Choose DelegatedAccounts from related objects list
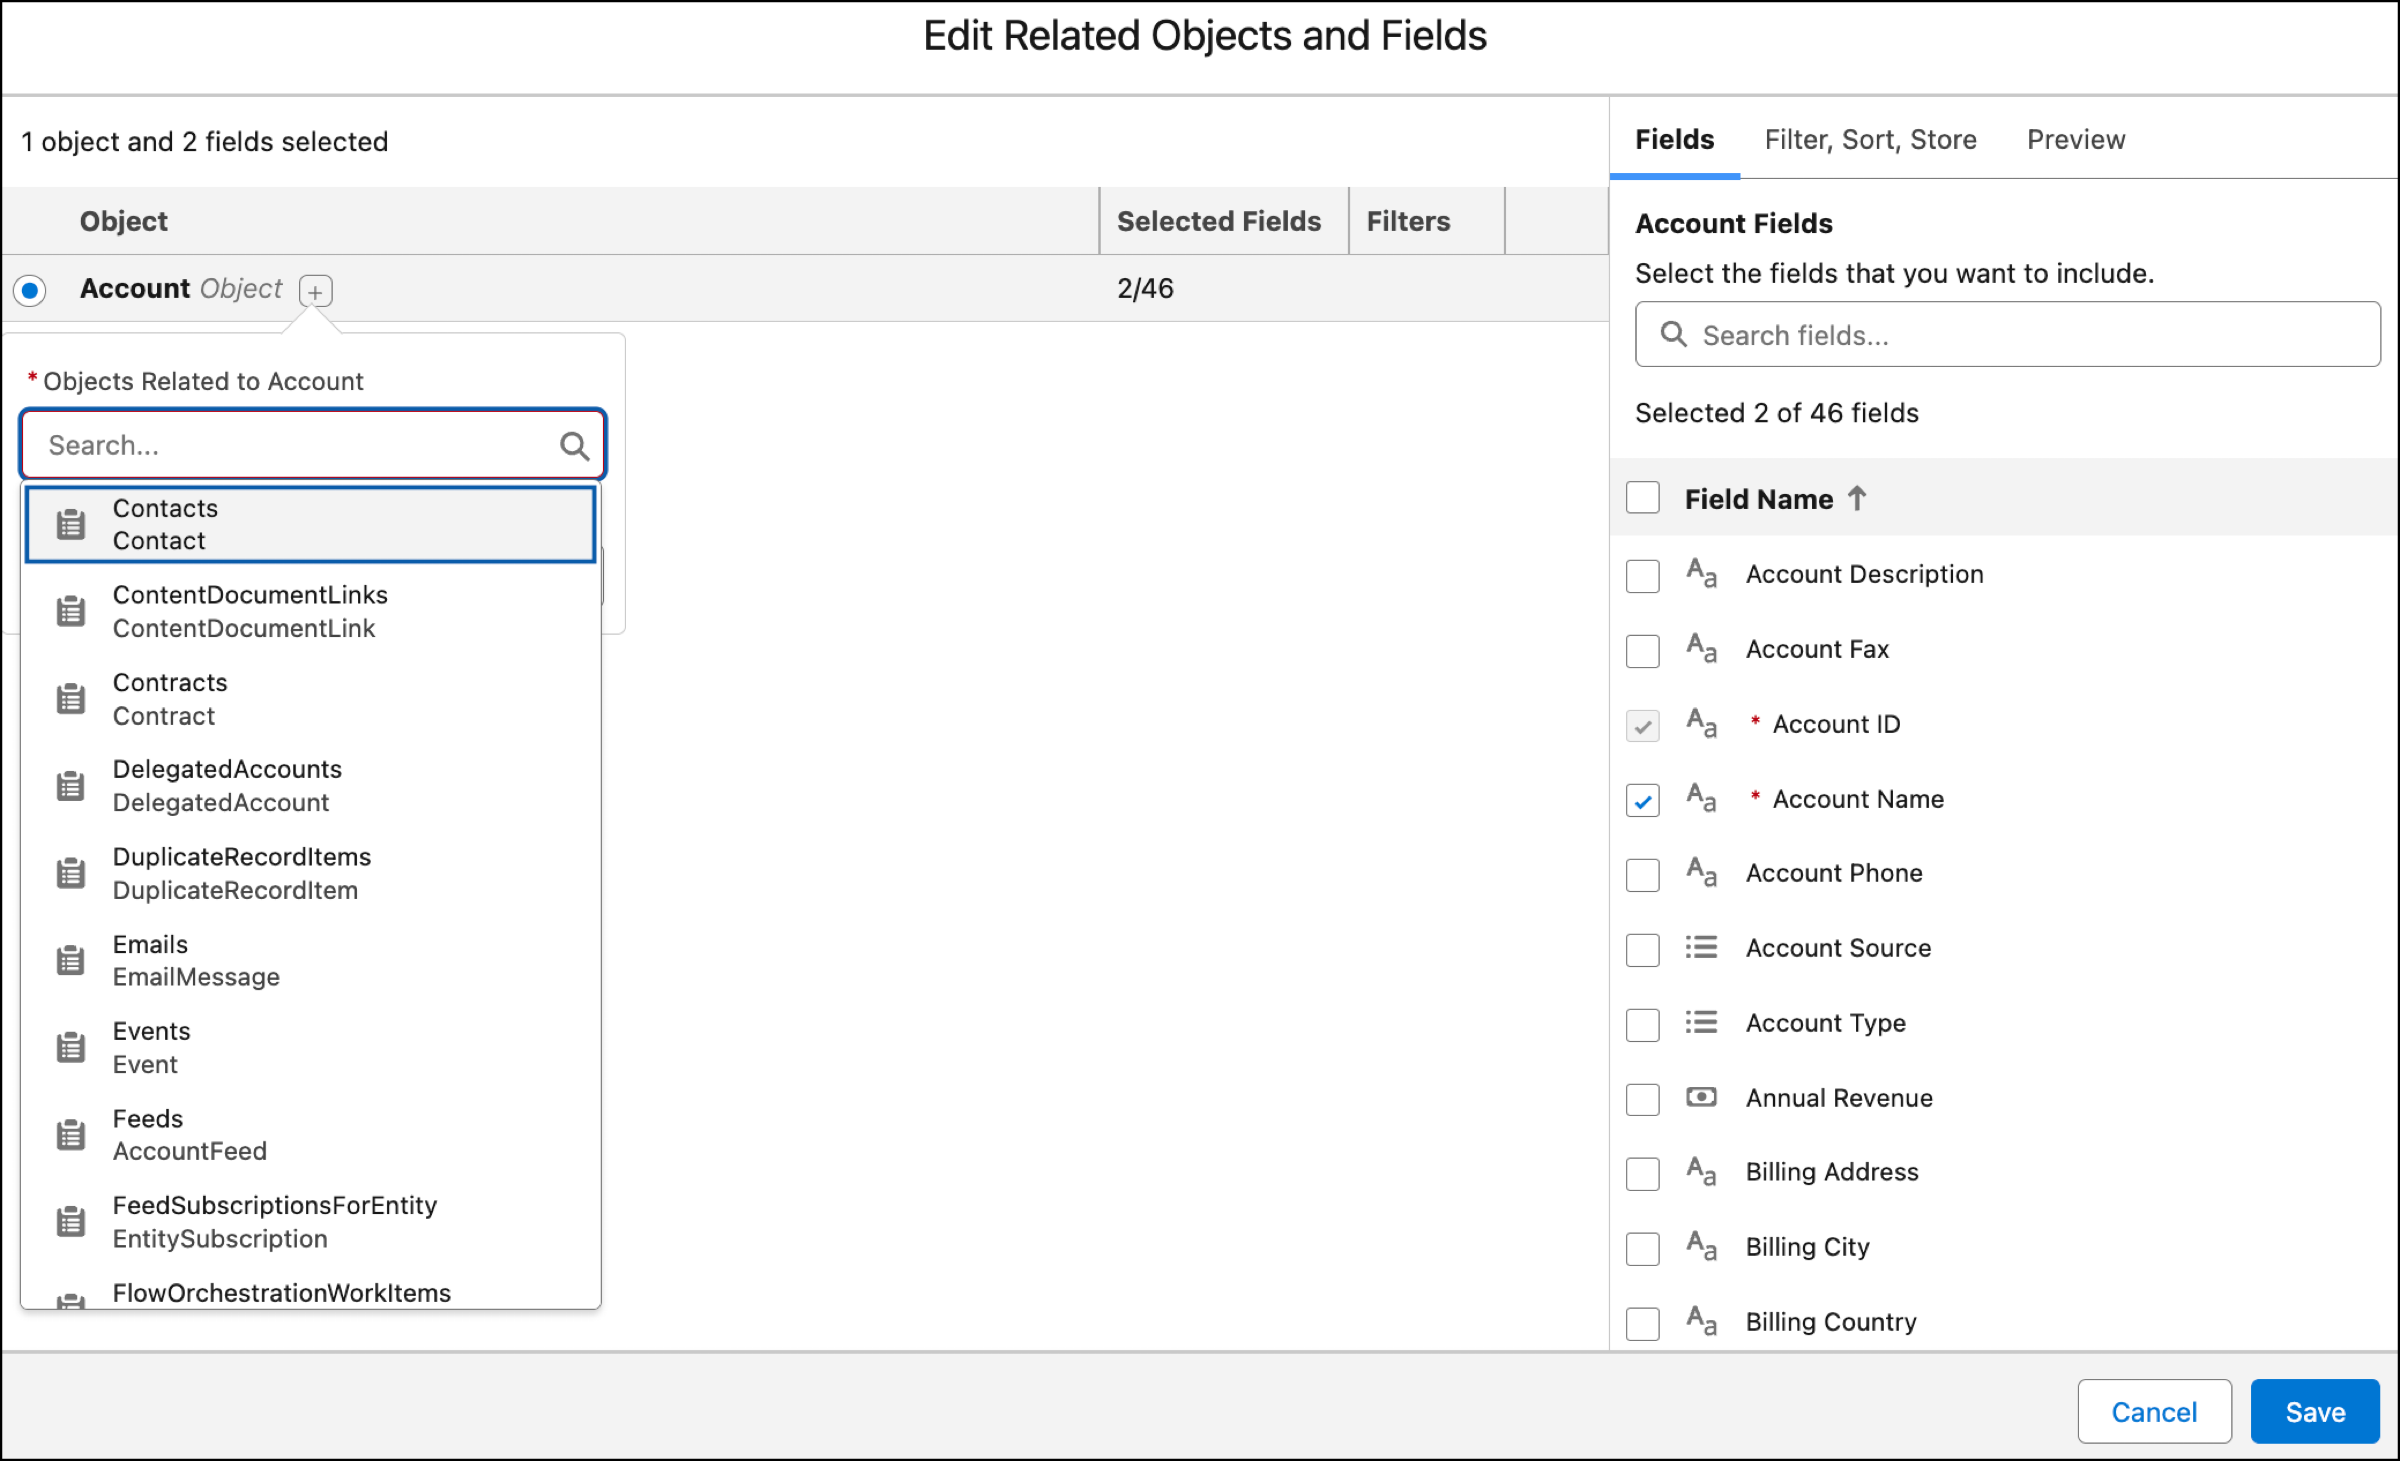Screen dimensions: 2400x1461 click(311, 786)
